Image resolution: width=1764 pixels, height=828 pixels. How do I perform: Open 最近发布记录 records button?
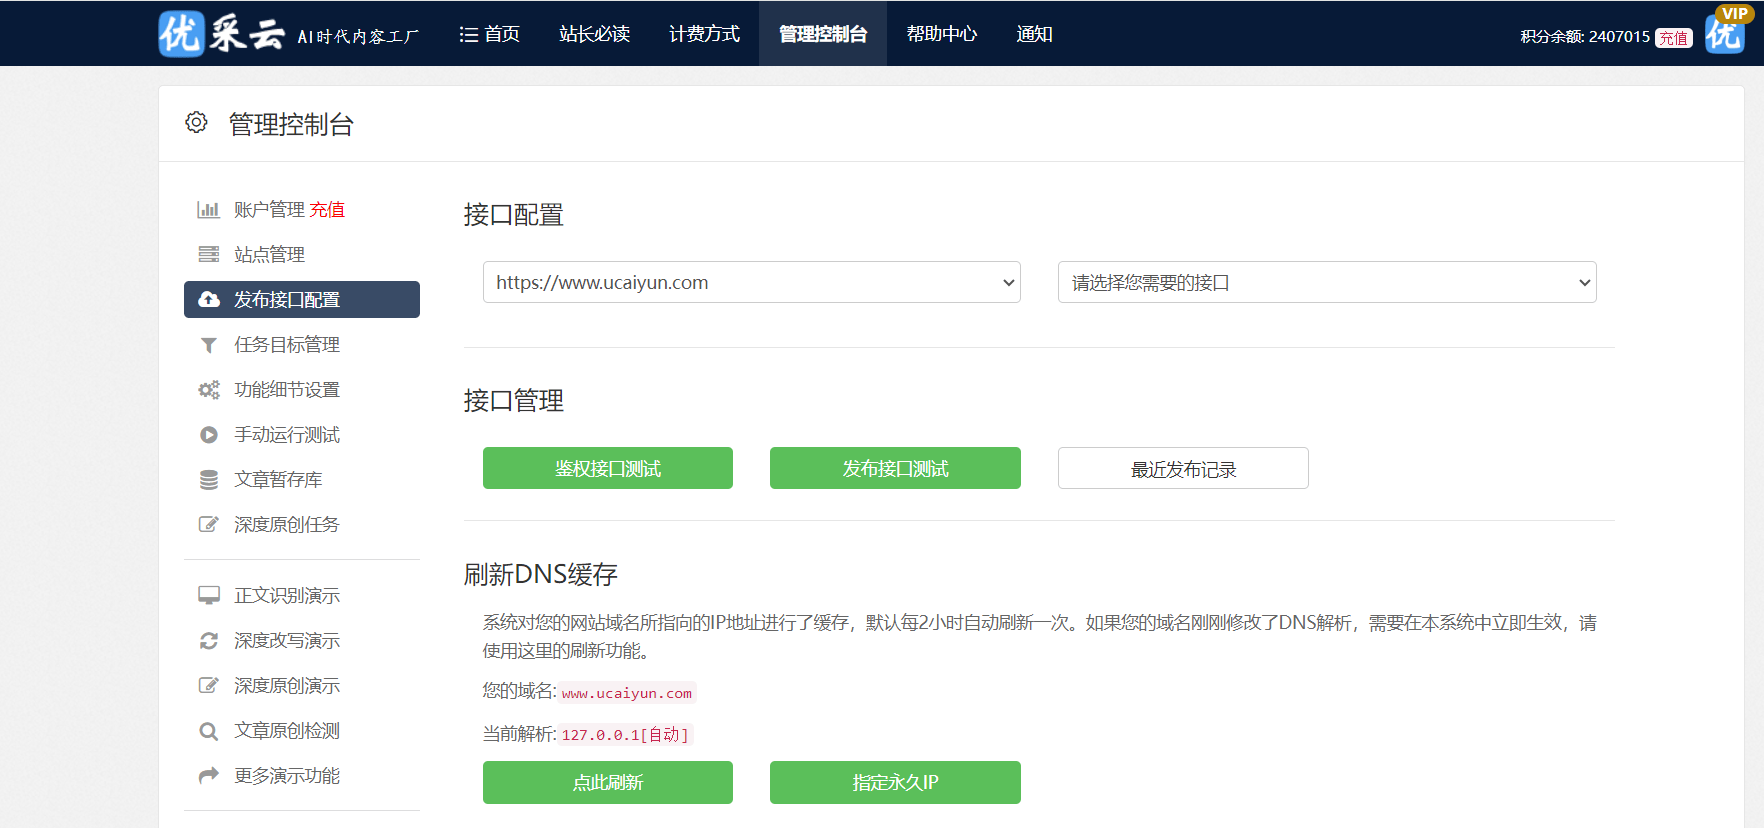click(1182, 469)
